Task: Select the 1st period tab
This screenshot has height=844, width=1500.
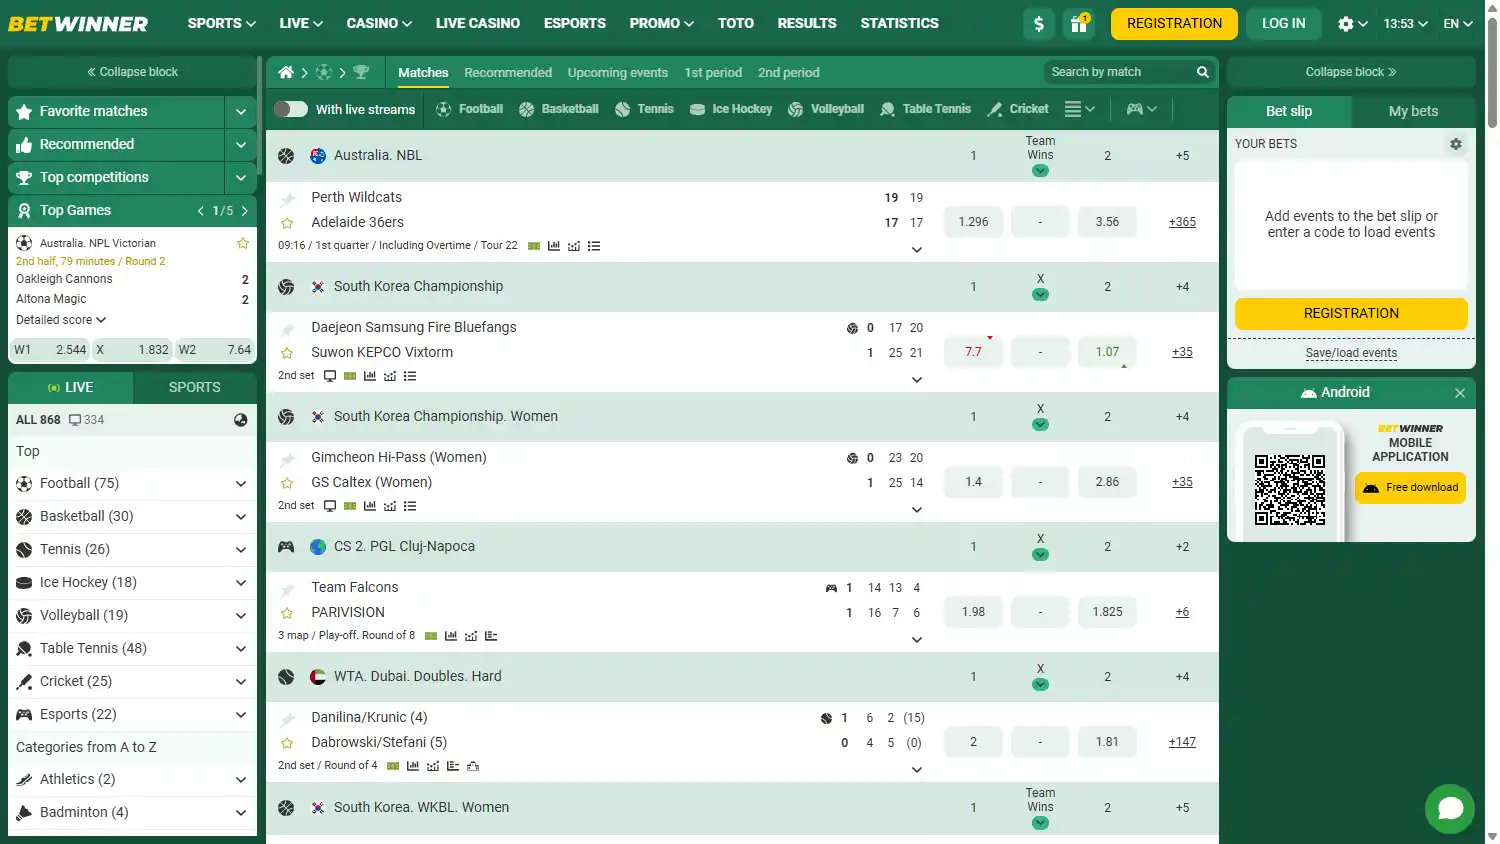Action: point(713,72)
